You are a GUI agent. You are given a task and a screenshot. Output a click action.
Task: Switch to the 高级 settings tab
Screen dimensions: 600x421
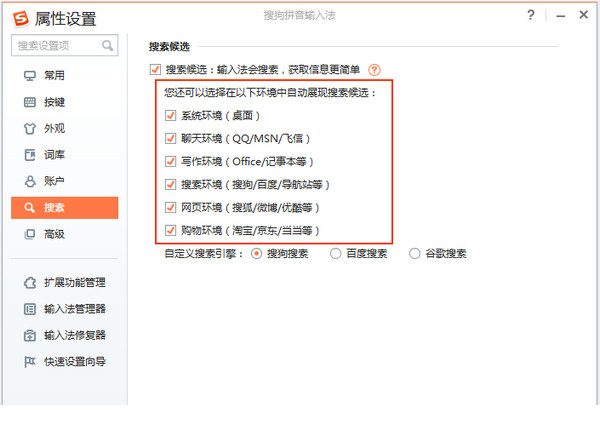[x=54, y=234]
